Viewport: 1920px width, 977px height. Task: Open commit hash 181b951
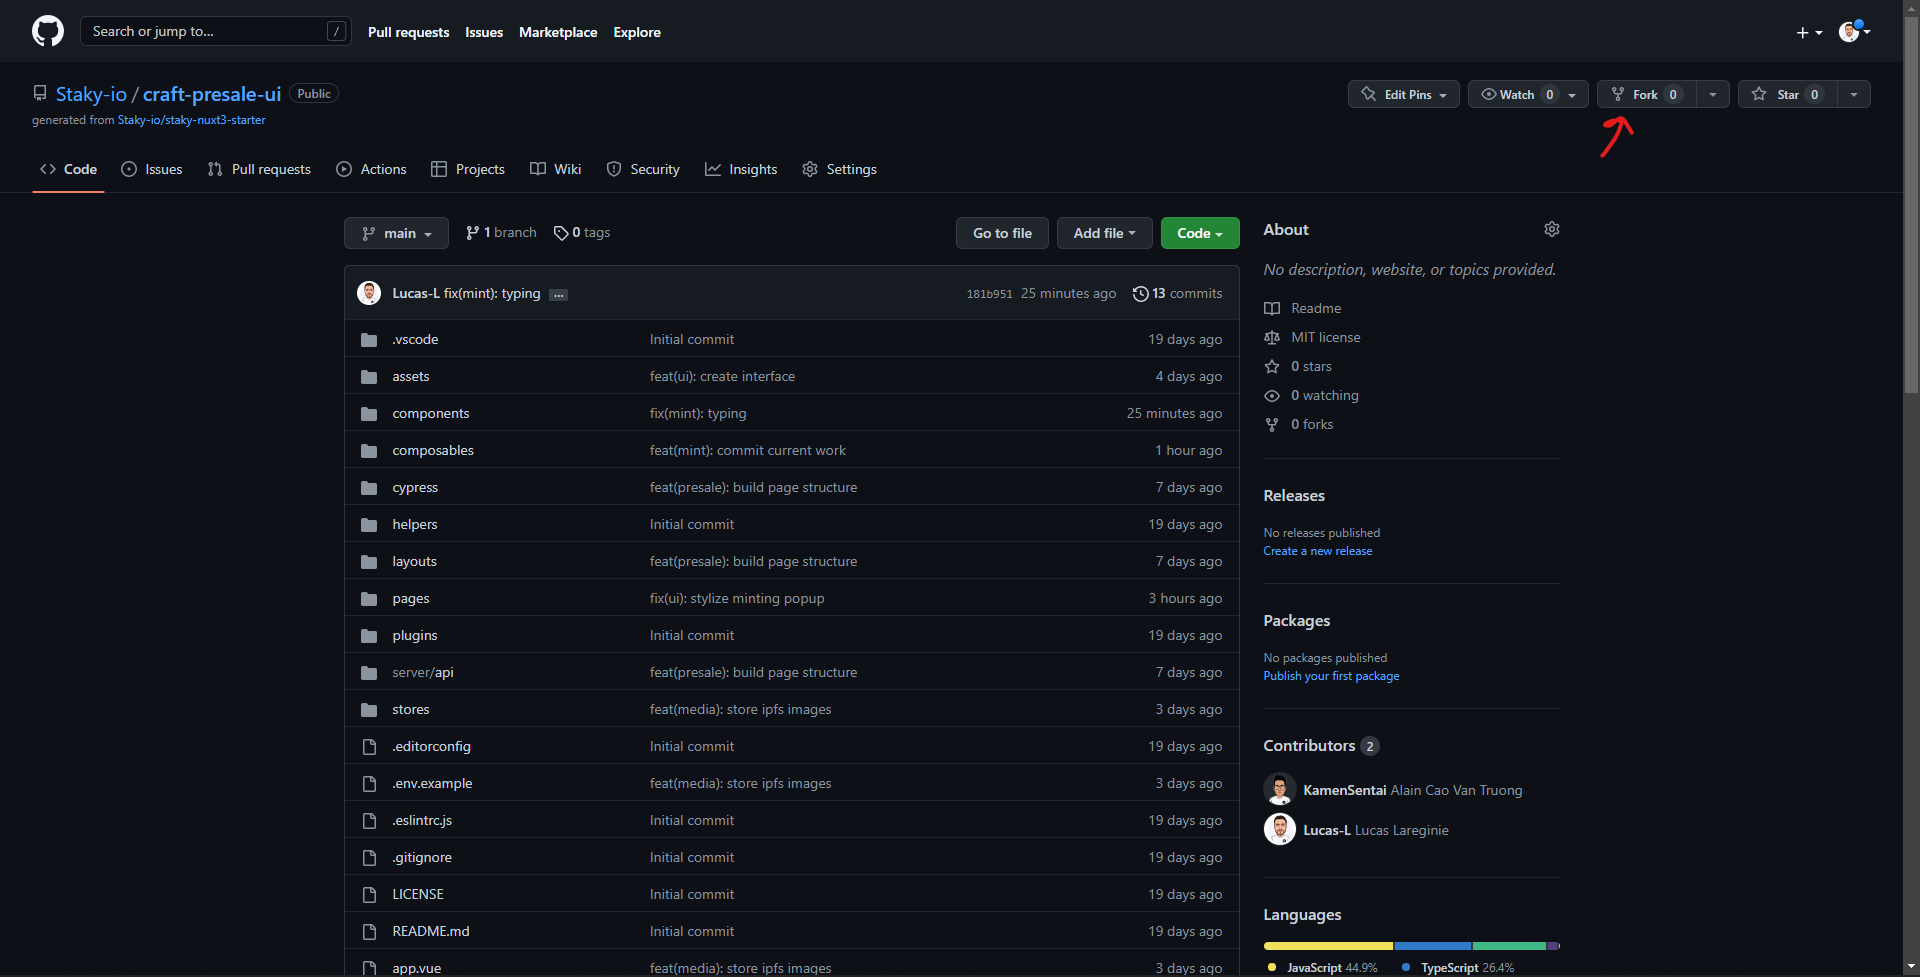pos(989,294)
